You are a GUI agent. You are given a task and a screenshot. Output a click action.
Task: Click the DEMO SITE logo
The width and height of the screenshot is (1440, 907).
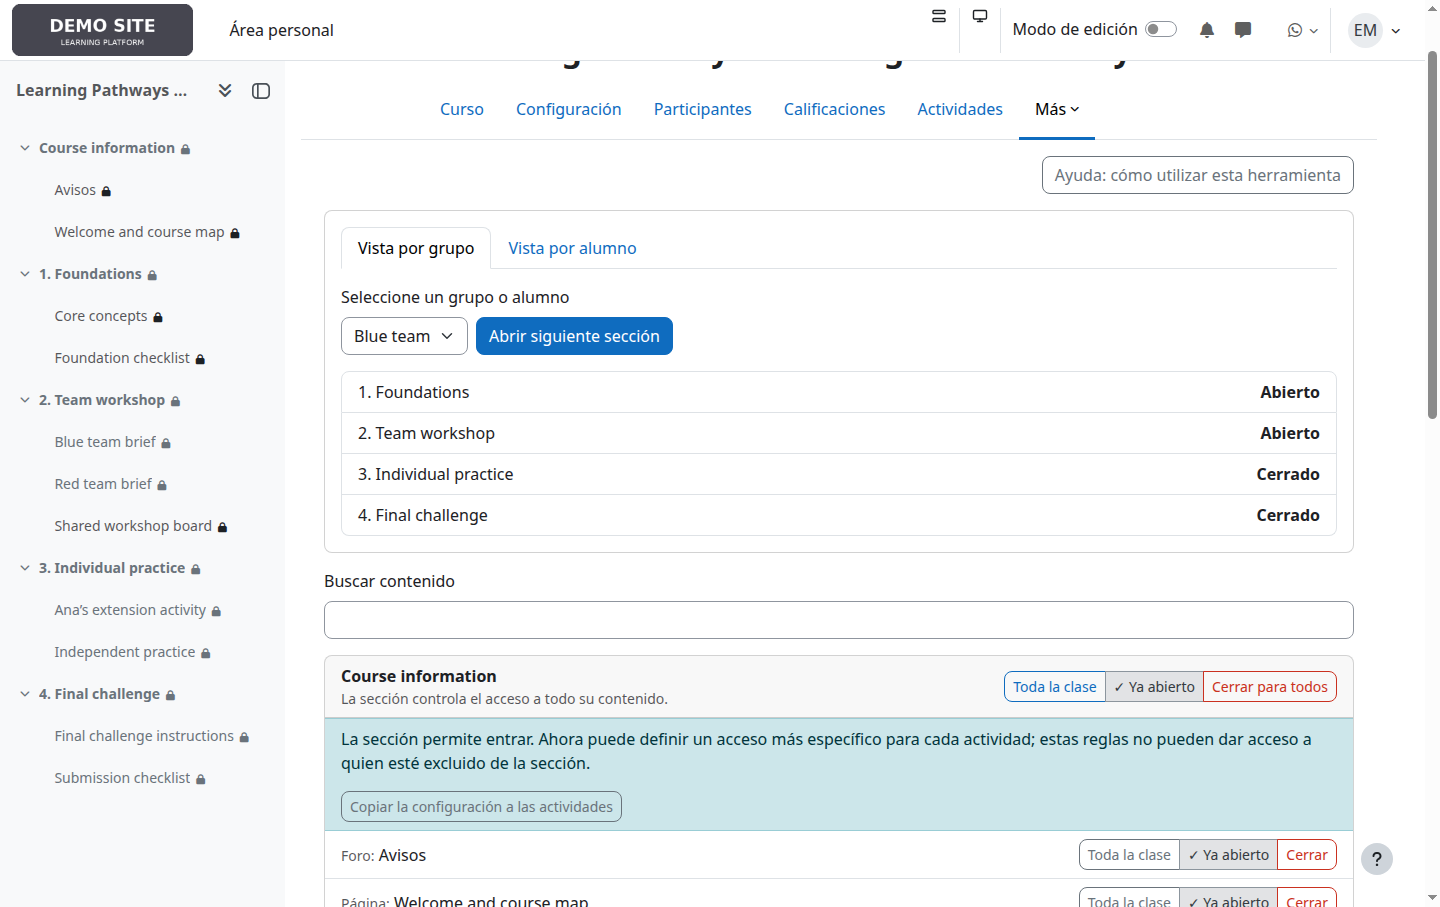[x=102, y=30]
